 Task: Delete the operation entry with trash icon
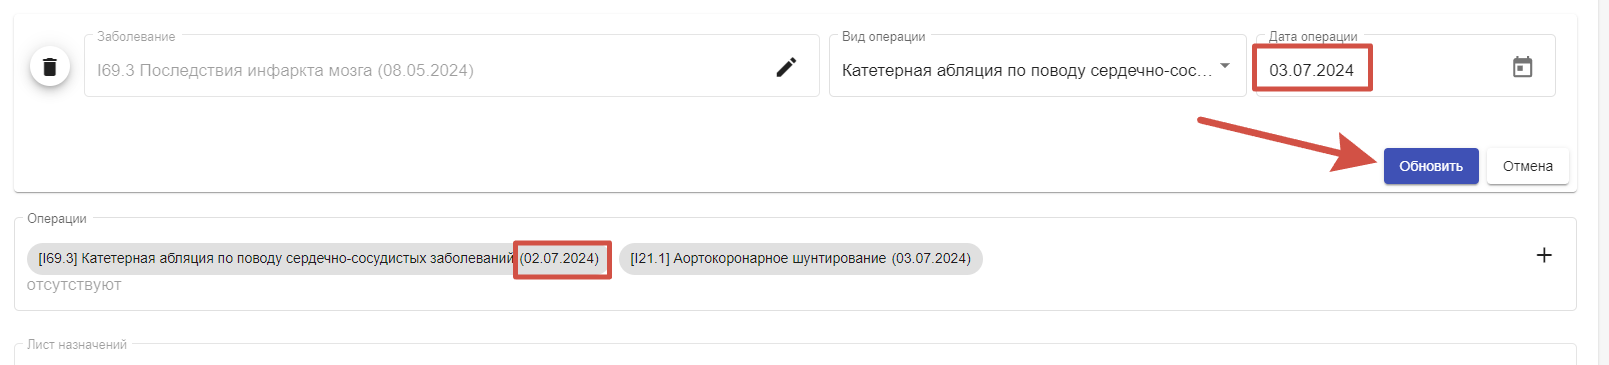(50, 67)
